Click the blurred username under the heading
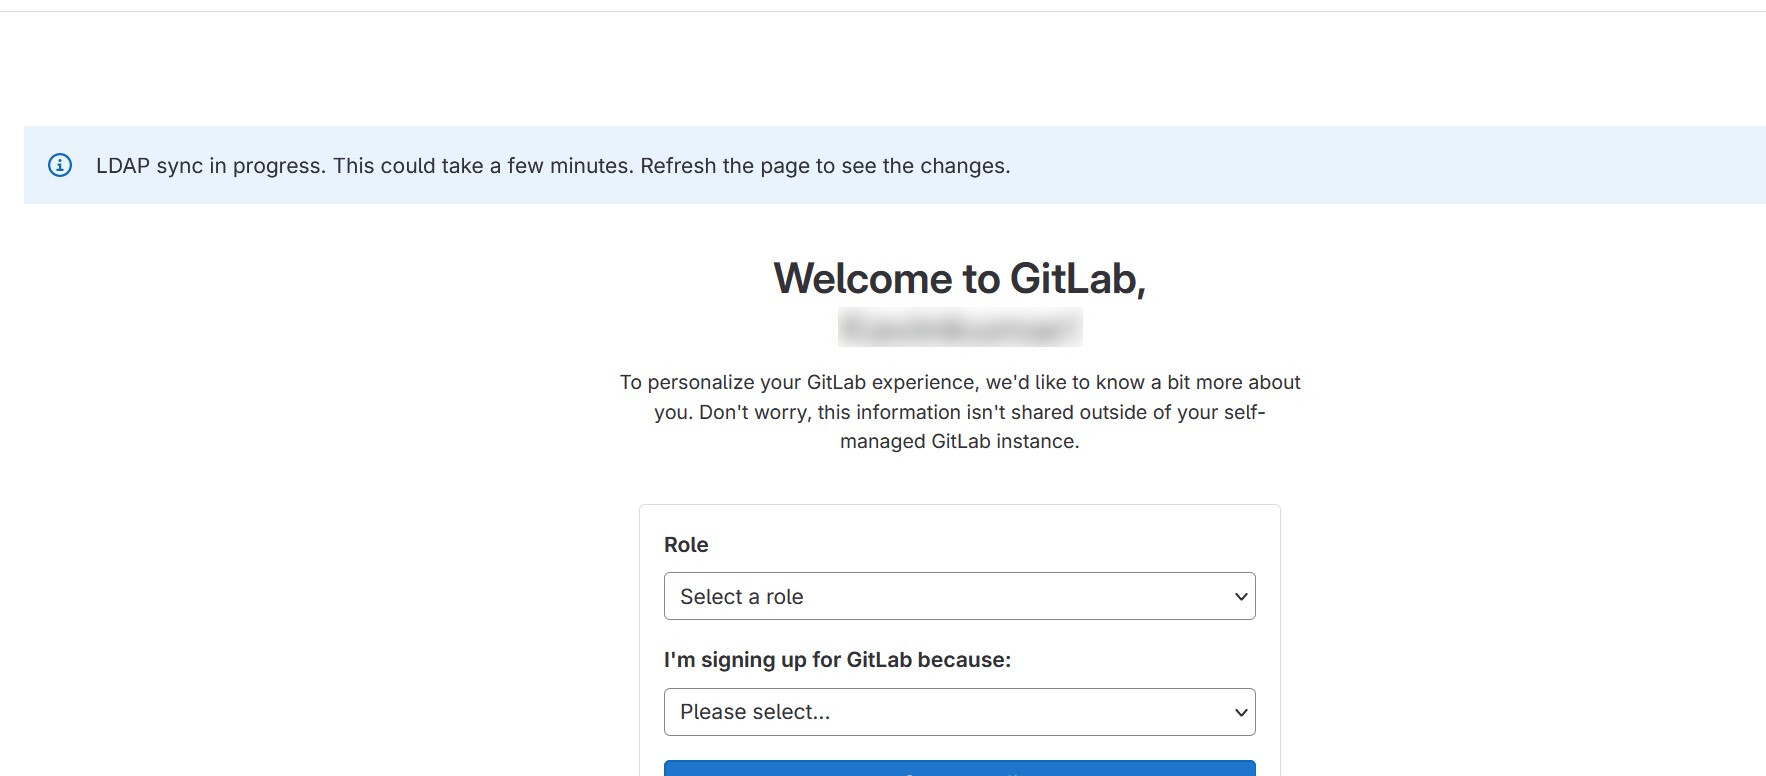1766x776 pixels. tap(959, 328)
